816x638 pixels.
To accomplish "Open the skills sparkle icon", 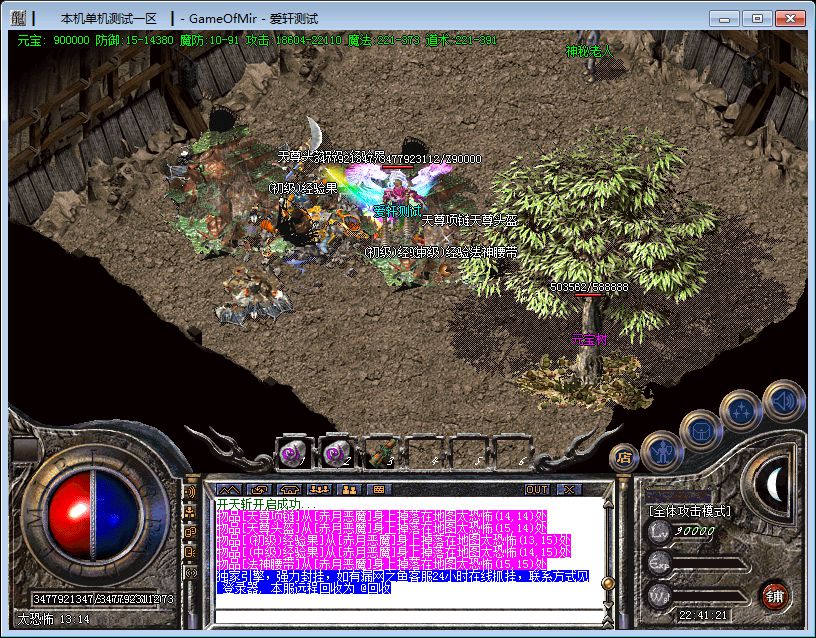I will (741, 410).
